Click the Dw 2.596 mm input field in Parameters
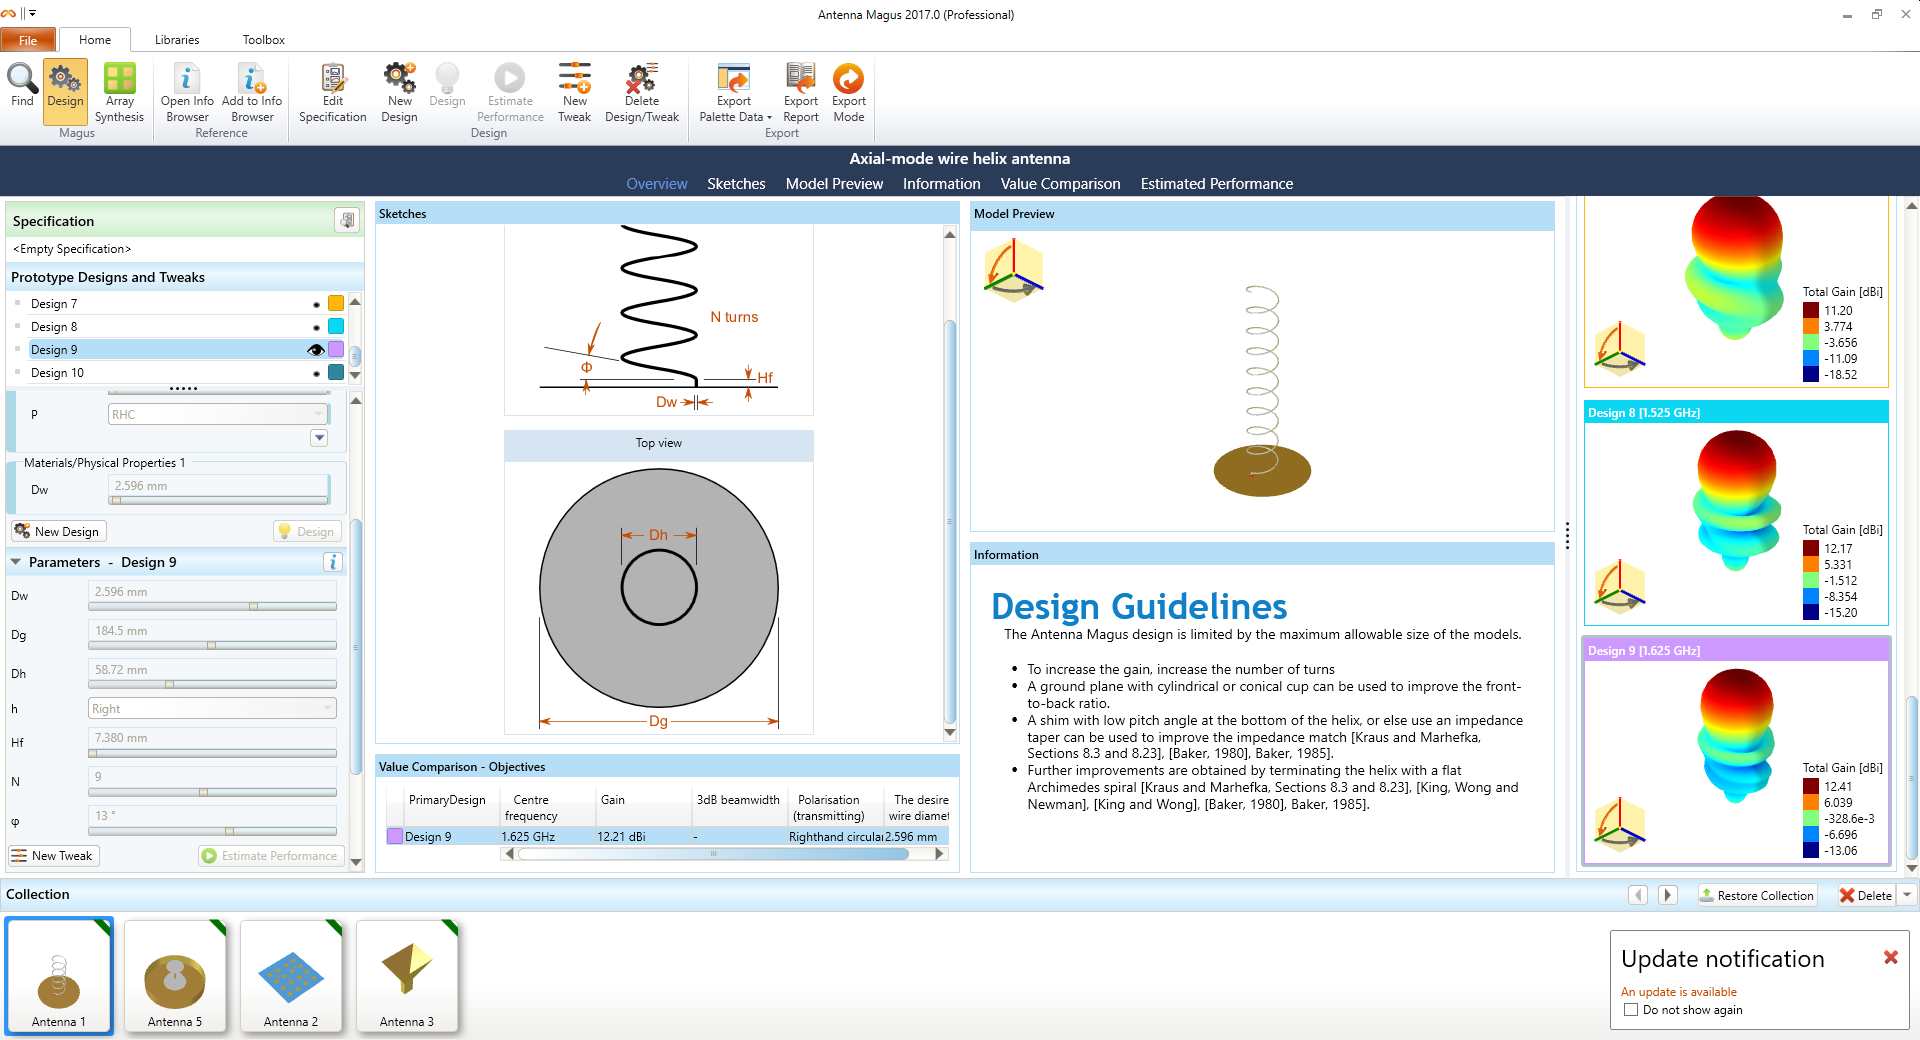1920x1040 pixels. point(212,592)
